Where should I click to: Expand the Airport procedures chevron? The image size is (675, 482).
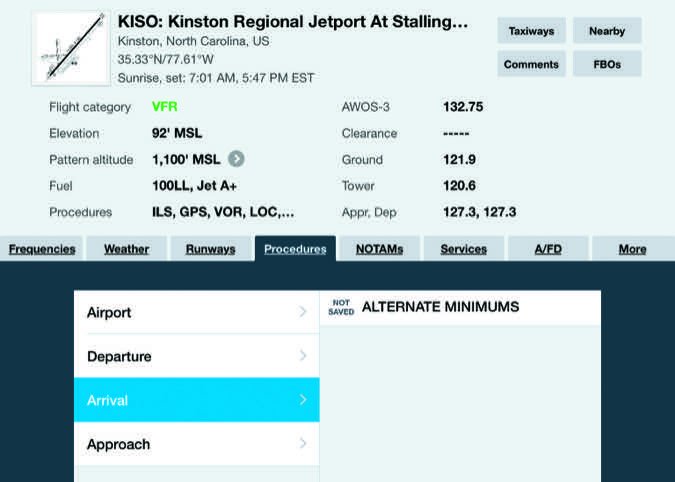(303, 313)
